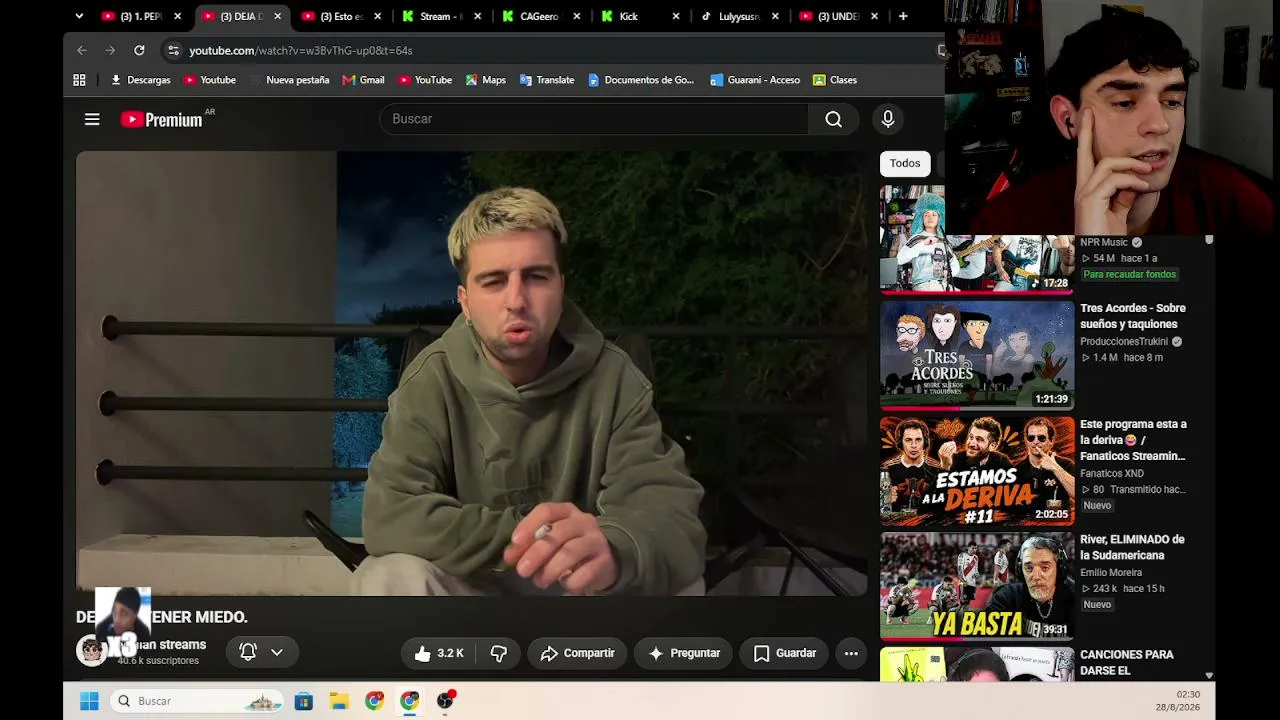
Task: Click the browser address bar URL
Action: (301, 50)
